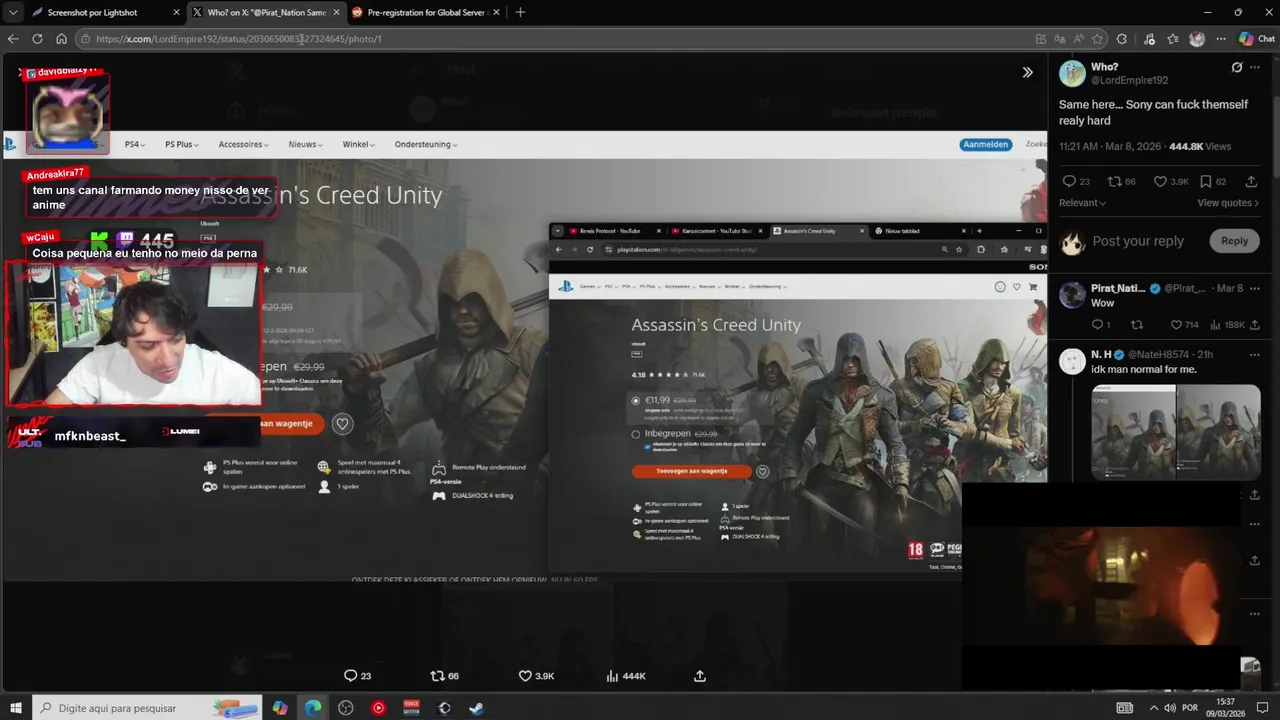The height and width of the screenshot is (720, 1280).
Task: Go back using browser back arrow
Action: tap(13, 39)
